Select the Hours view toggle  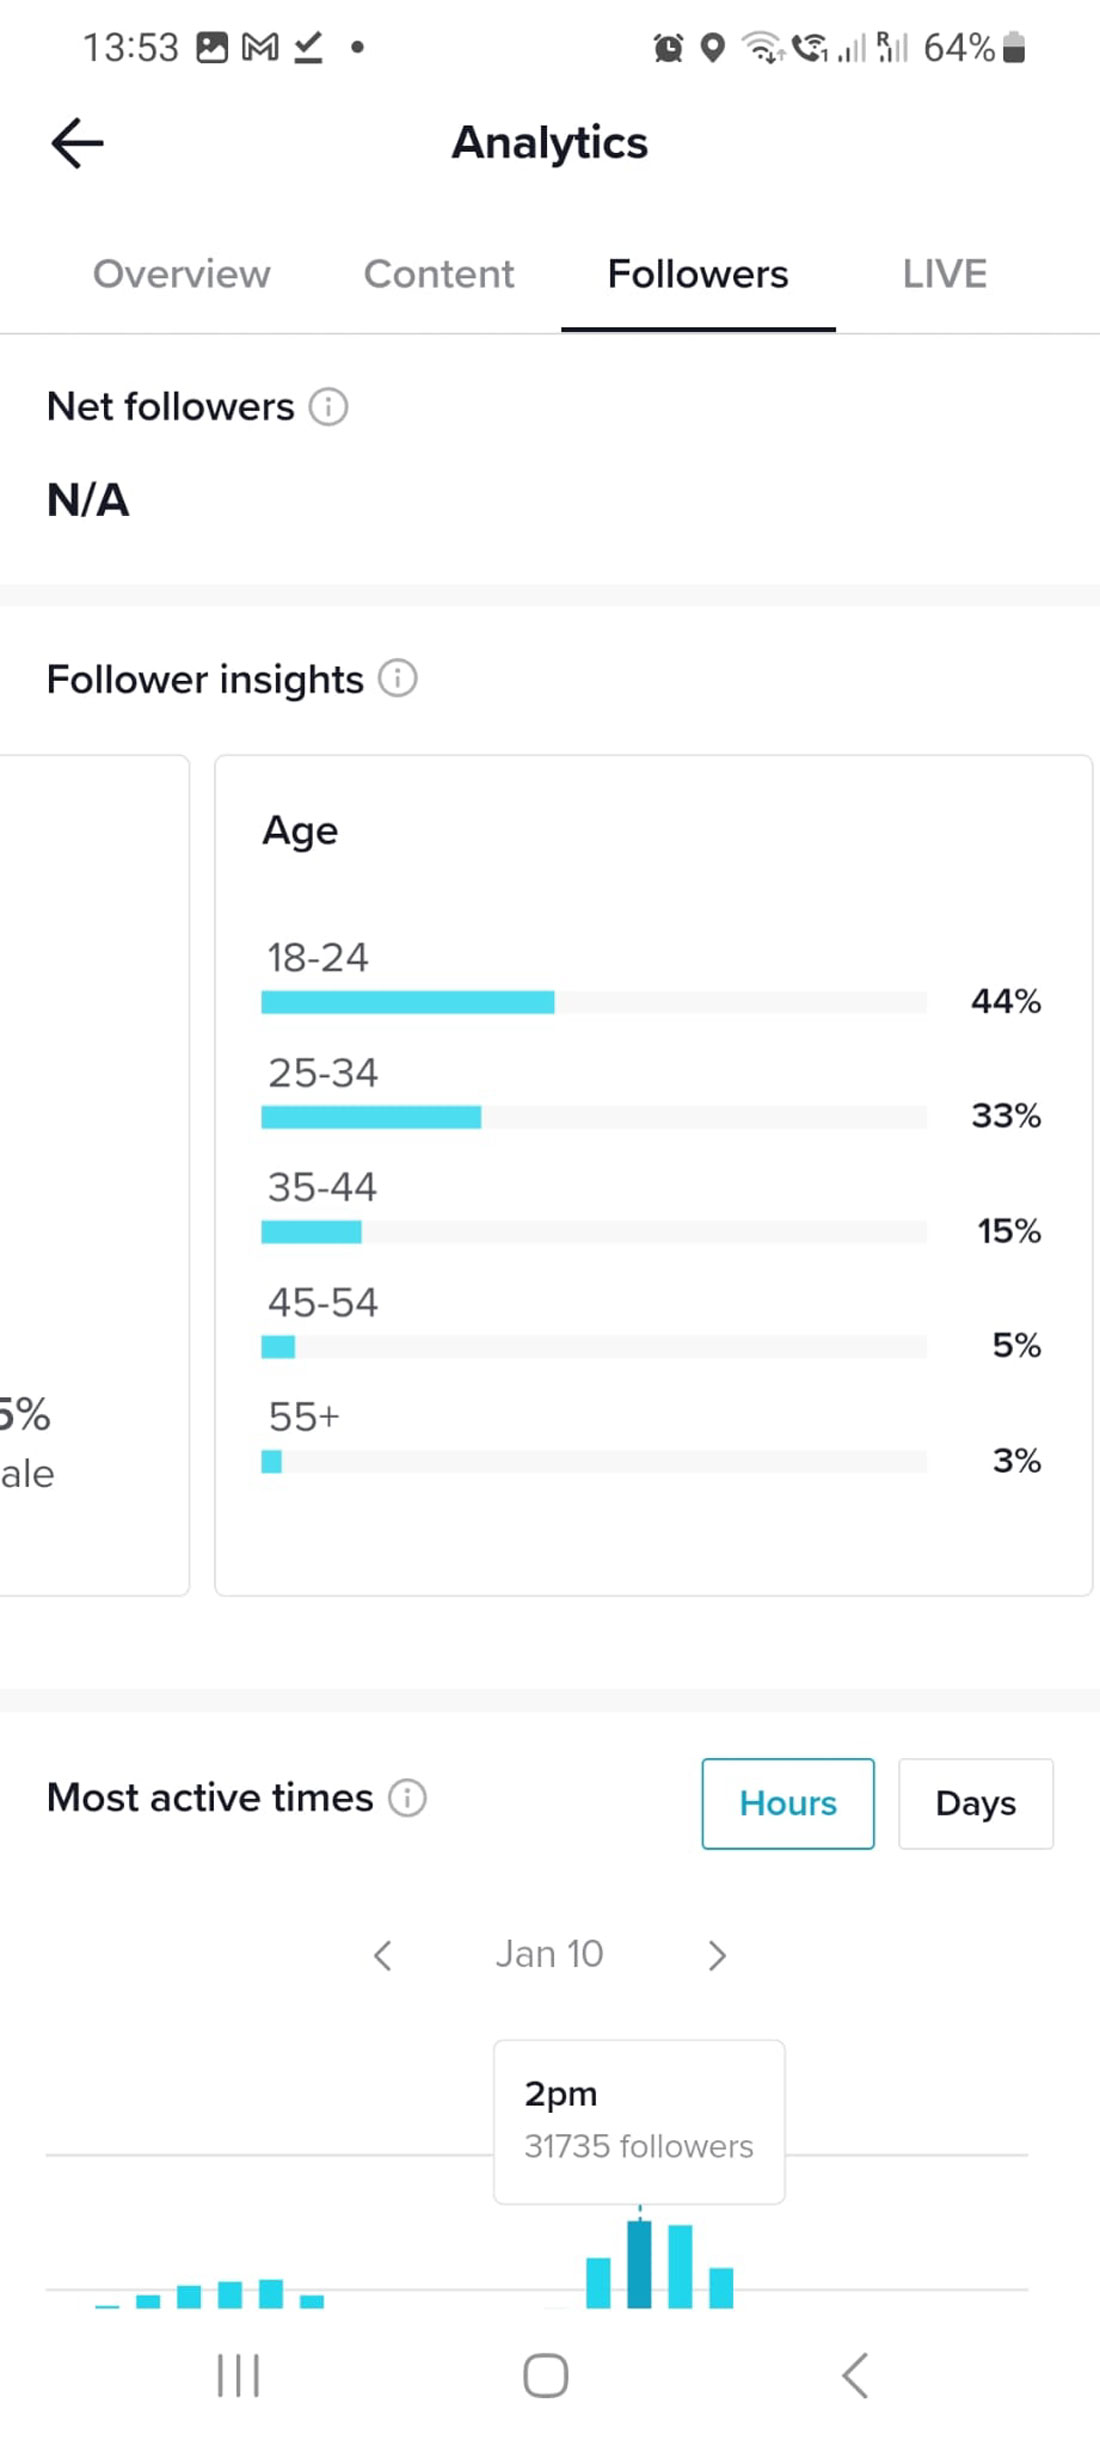pos(788,1803)
